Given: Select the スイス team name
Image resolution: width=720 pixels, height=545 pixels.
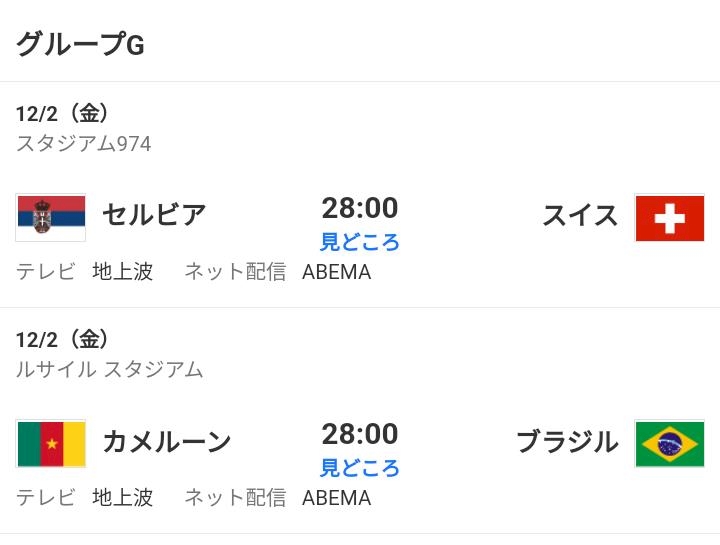Looking at the screenshot, I should pyautogui.click(x=580, y=215).
